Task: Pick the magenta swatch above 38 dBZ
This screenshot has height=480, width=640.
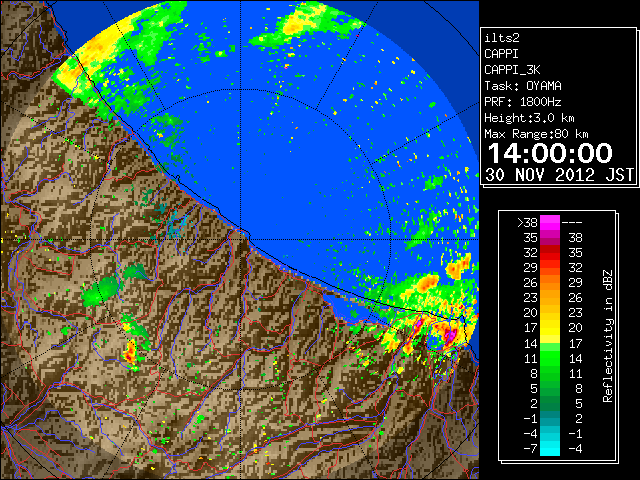Action: tap(550, 223)
